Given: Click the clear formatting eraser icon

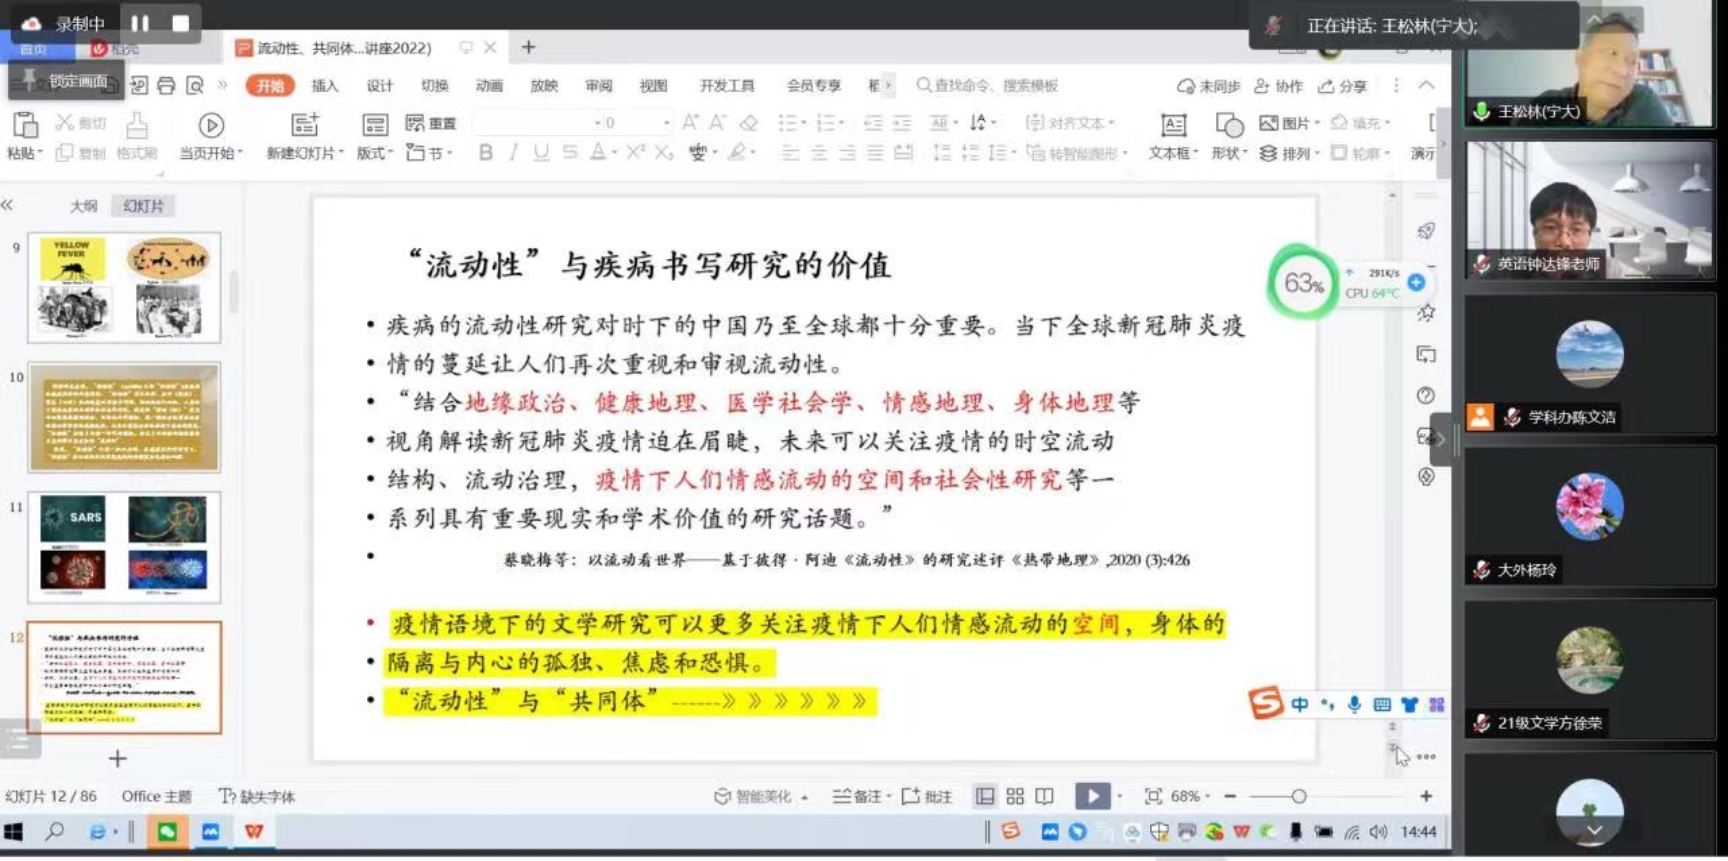Looking at the screenshot, I should tap(748, 123).
